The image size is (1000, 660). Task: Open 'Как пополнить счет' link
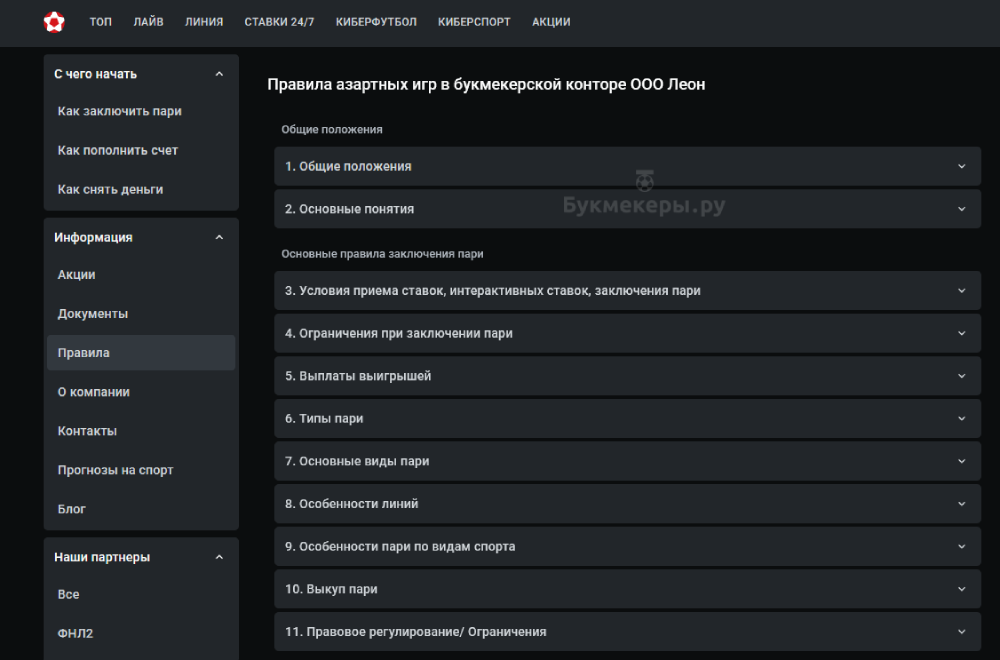coord(117,150)
